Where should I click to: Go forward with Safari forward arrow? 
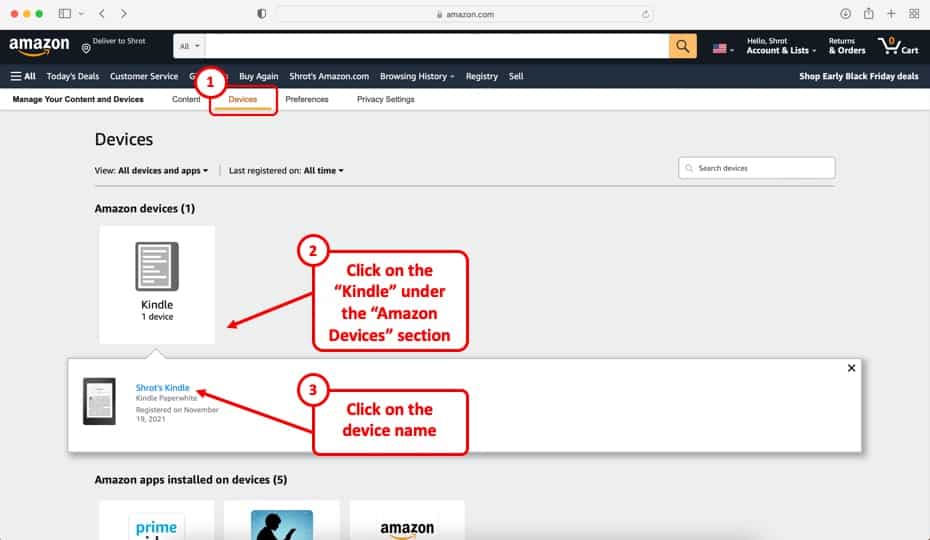click(123, 14)
